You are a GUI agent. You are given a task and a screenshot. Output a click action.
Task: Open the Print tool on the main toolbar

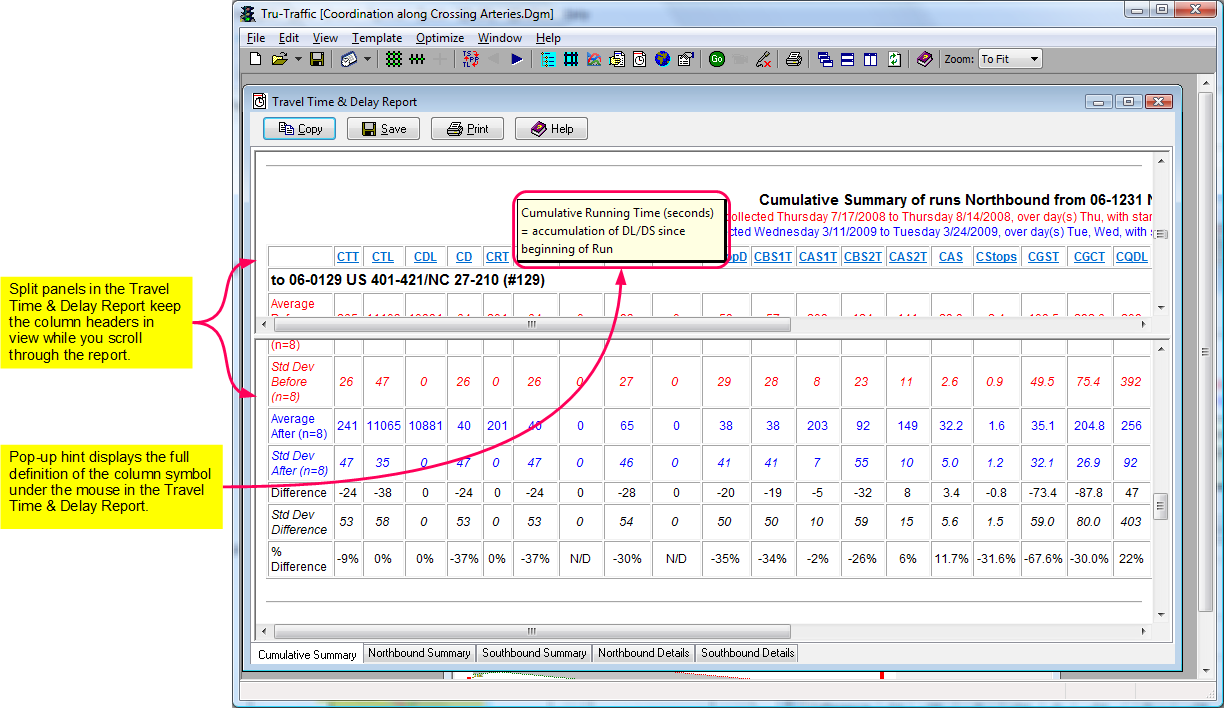(x=793, y=59)
